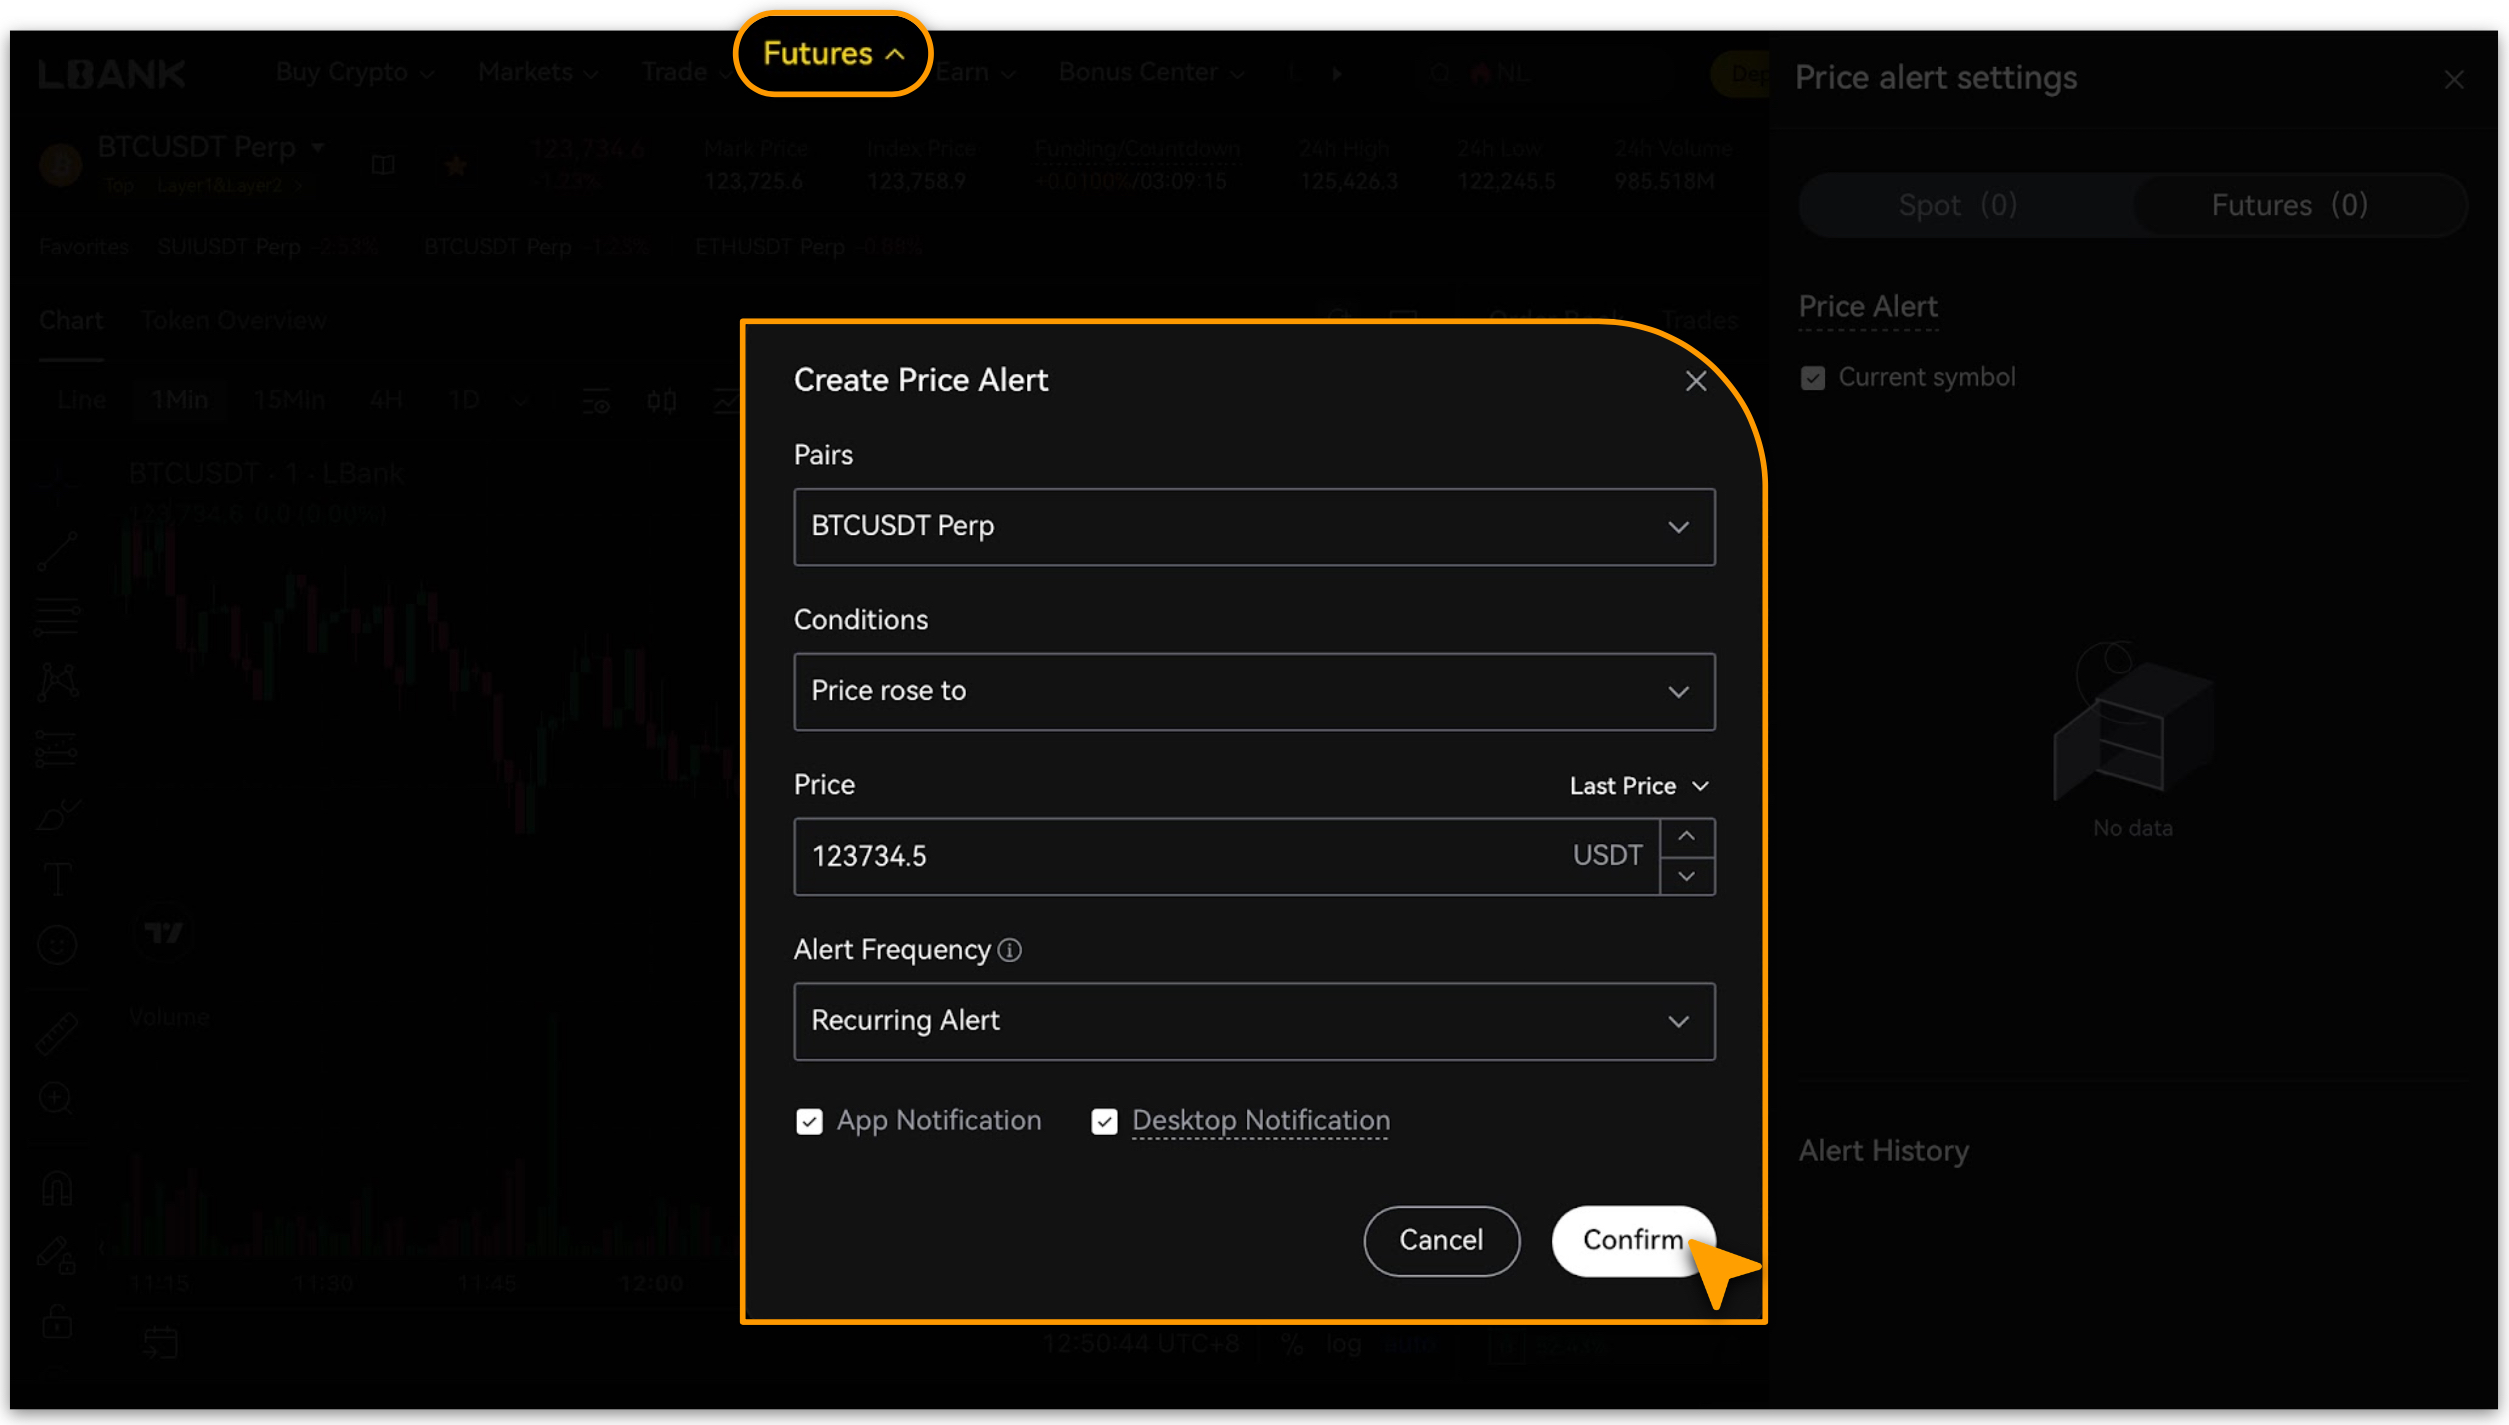Decrease price with down stepper arrow
Viewport: 2509px width, 1425px height.
(x=1686, y=876)
